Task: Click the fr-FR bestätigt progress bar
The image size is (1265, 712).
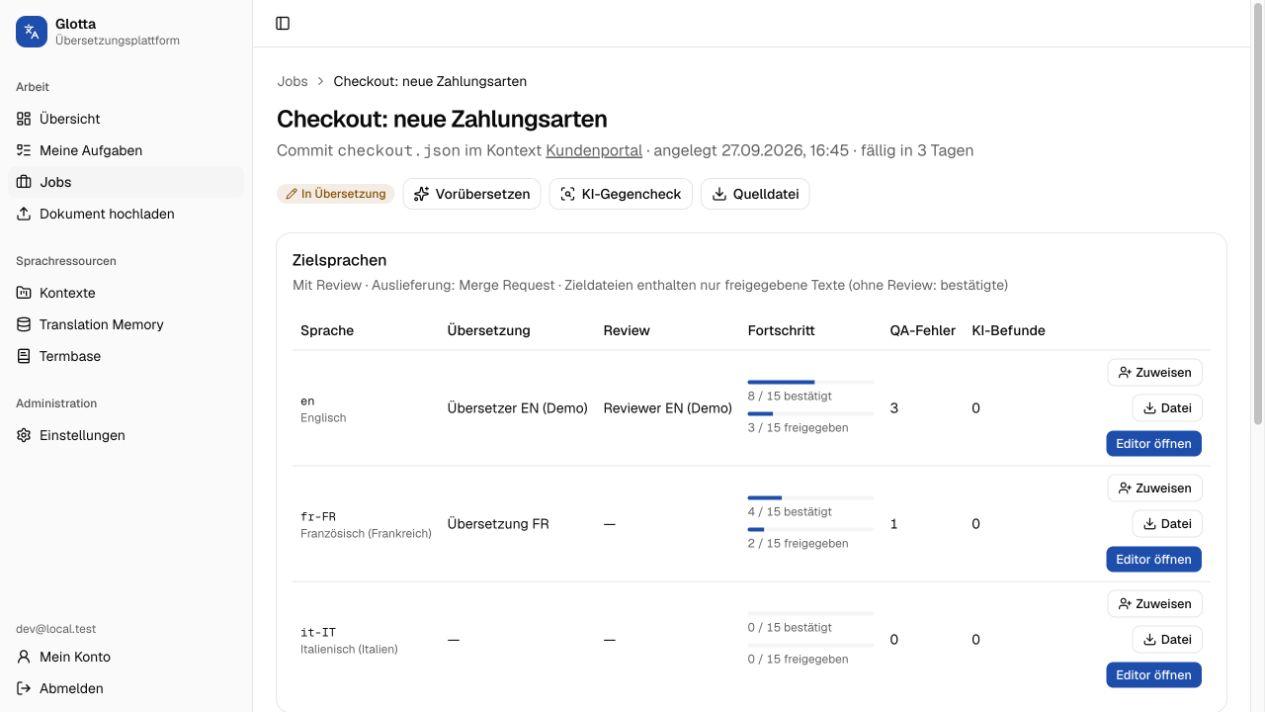Action: click(811, 498)
